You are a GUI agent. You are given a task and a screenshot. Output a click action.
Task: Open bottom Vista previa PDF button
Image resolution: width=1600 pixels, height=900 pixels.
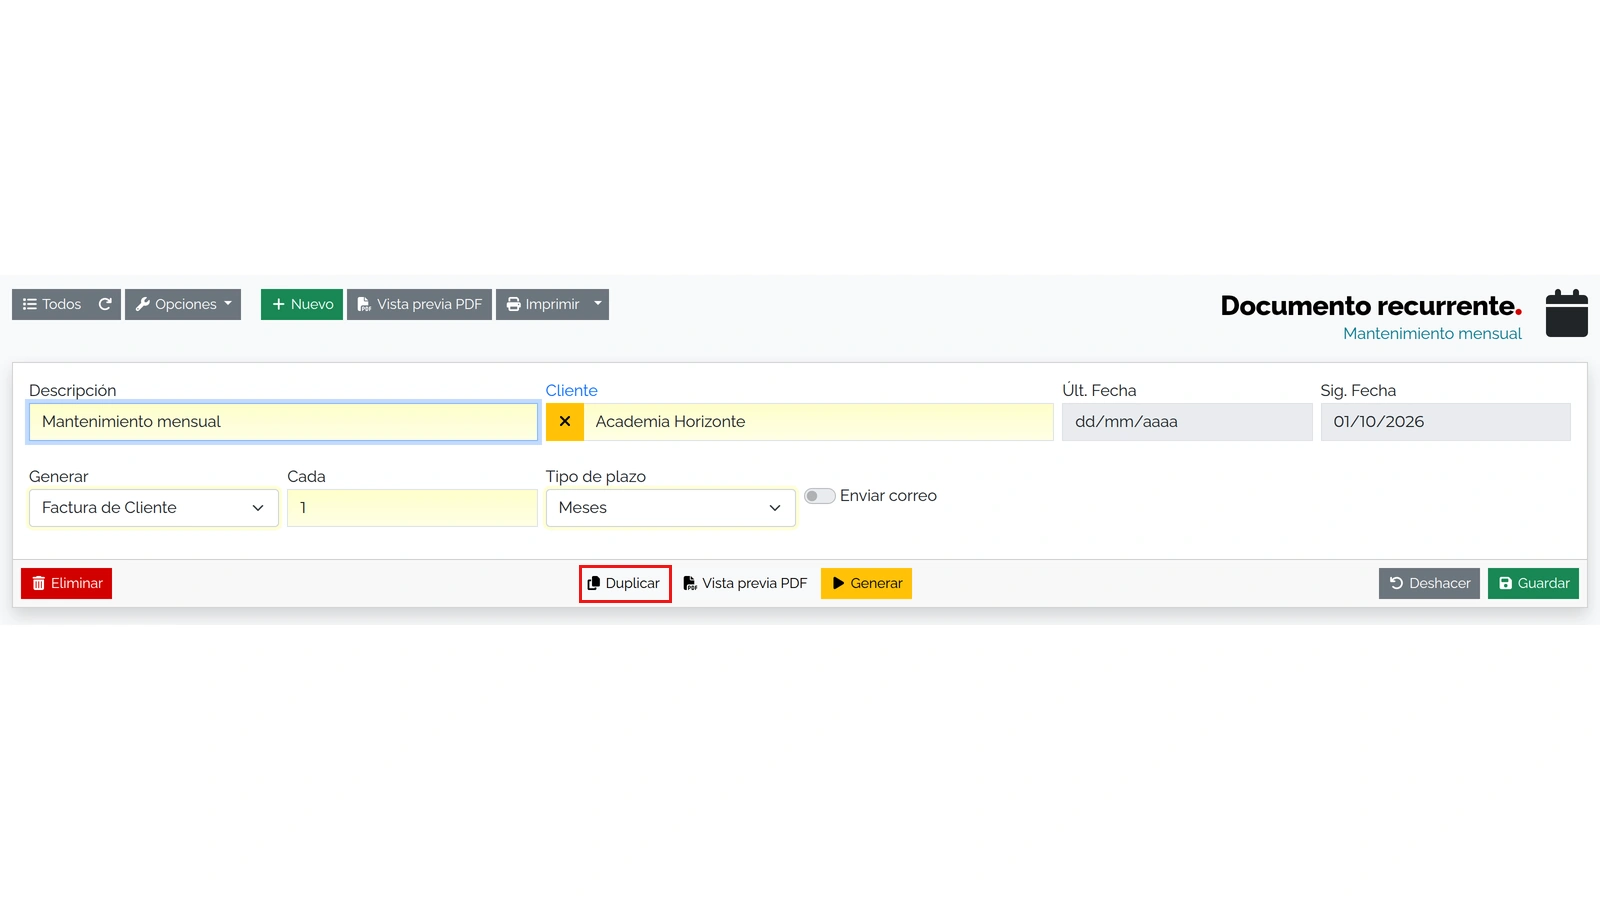[x=745, y=583]
